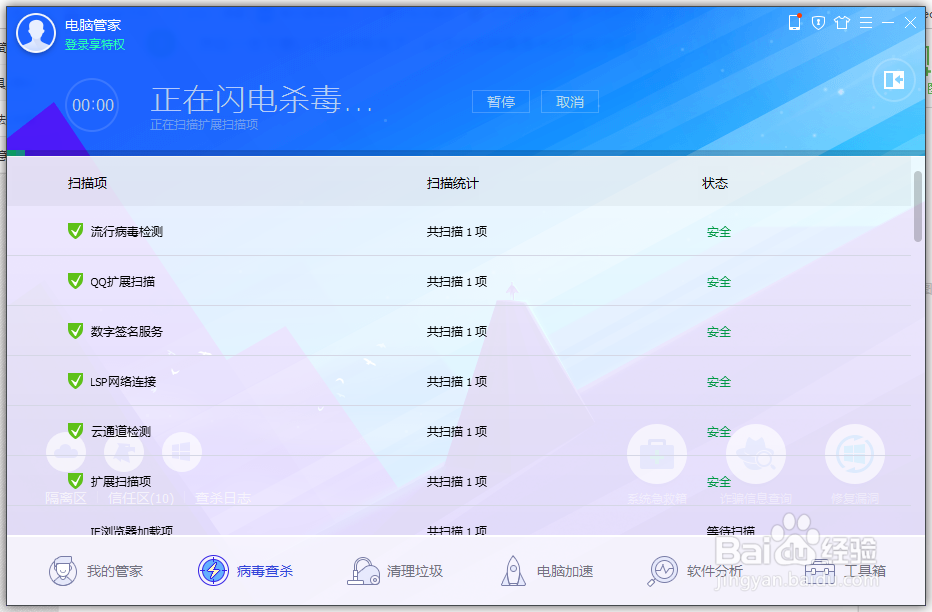Select the LSP网络连接 scan row text
The image size is (932, 612).
click(123, 381)
